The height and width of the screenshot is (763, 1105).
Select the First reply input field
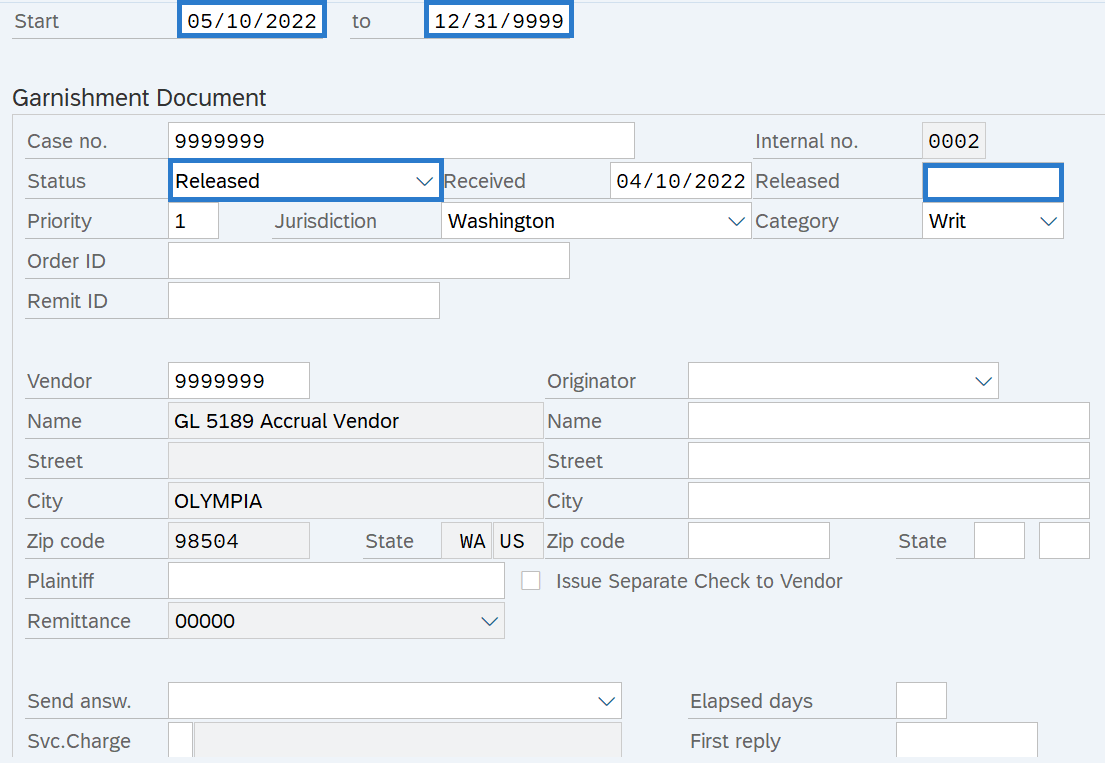pos(966,741)
